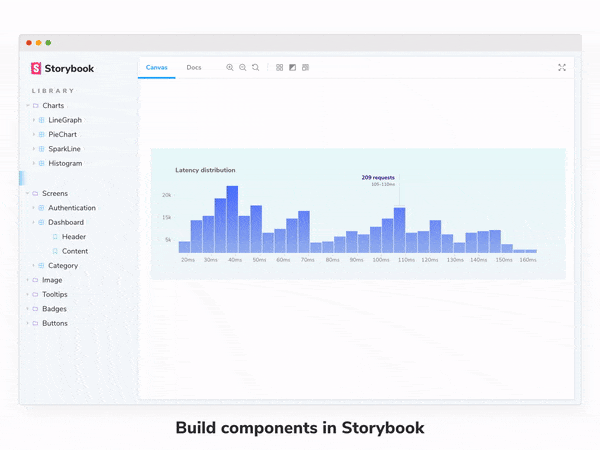Open the Docs tab
The height and width of the screenshot is (450, 600).
click(x=194, y=67)
